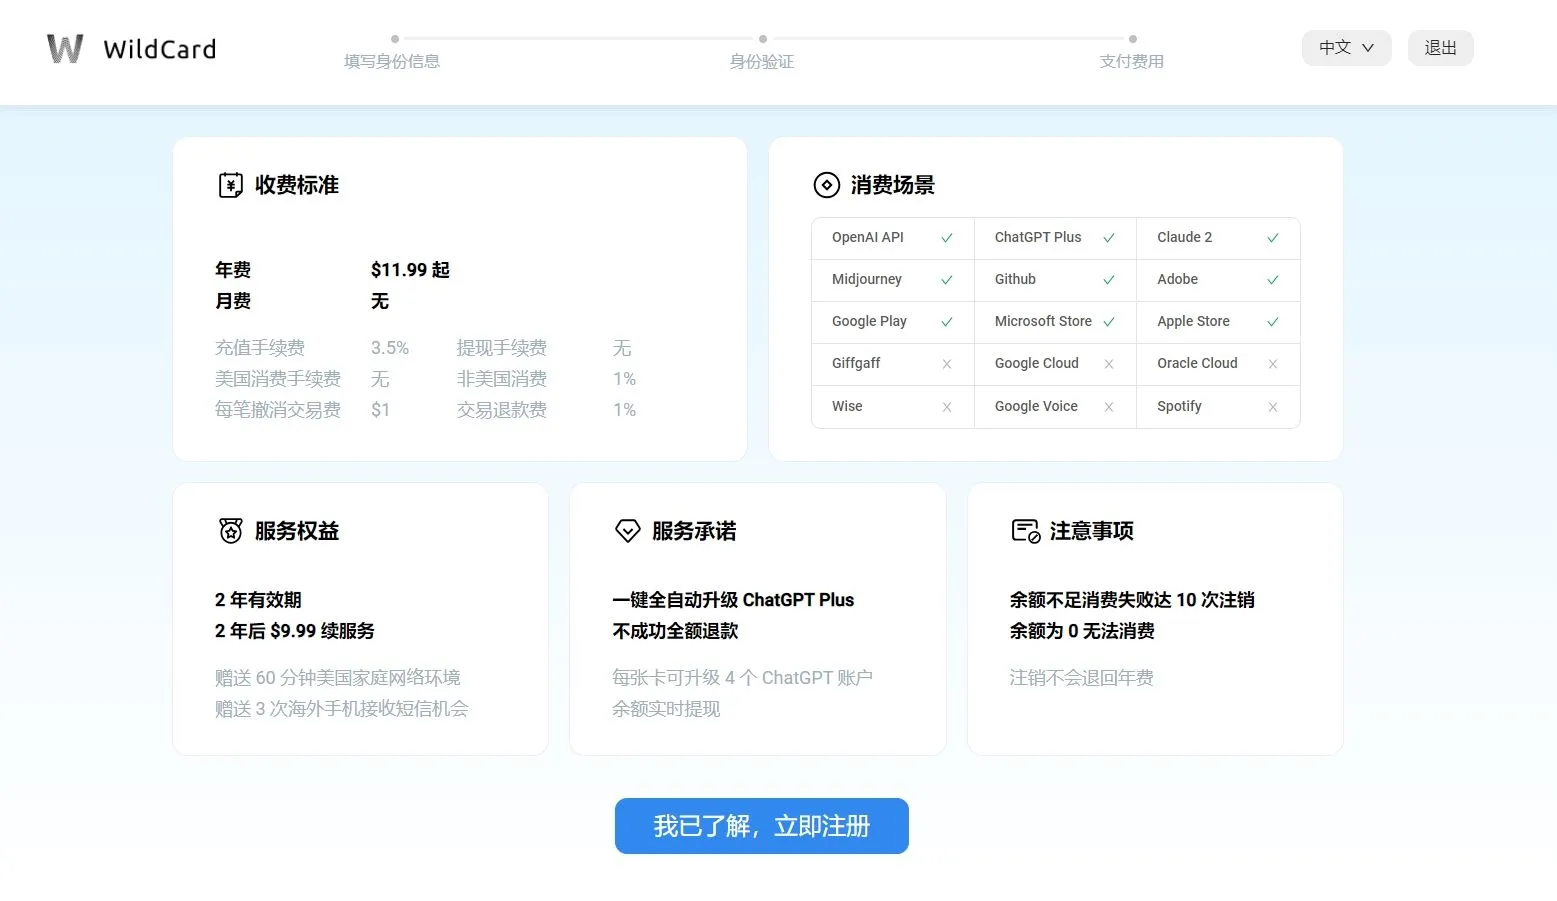The image size is (1557, 901).
Task: Select the 填写身份信息 step
Action: tap(392, 61)
